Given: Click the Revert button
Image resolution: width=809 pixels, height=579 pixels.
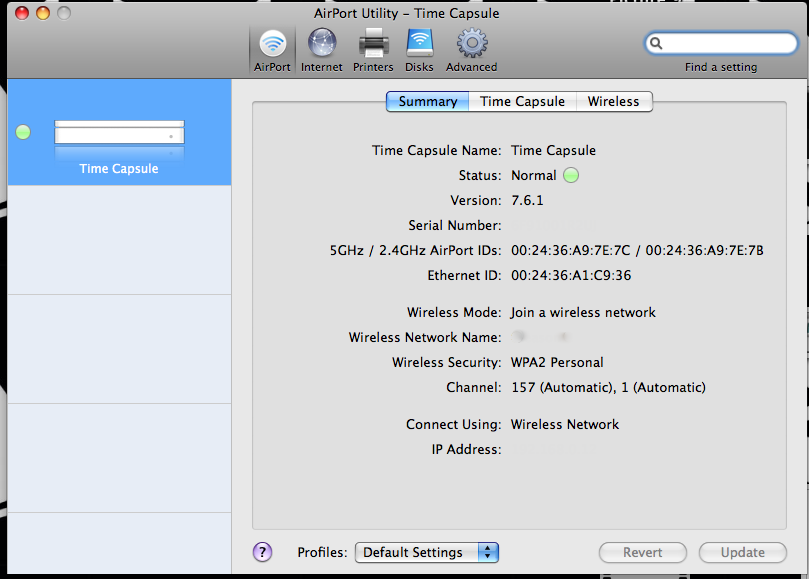Looking at the screenshot, I should tap(642, 552).
